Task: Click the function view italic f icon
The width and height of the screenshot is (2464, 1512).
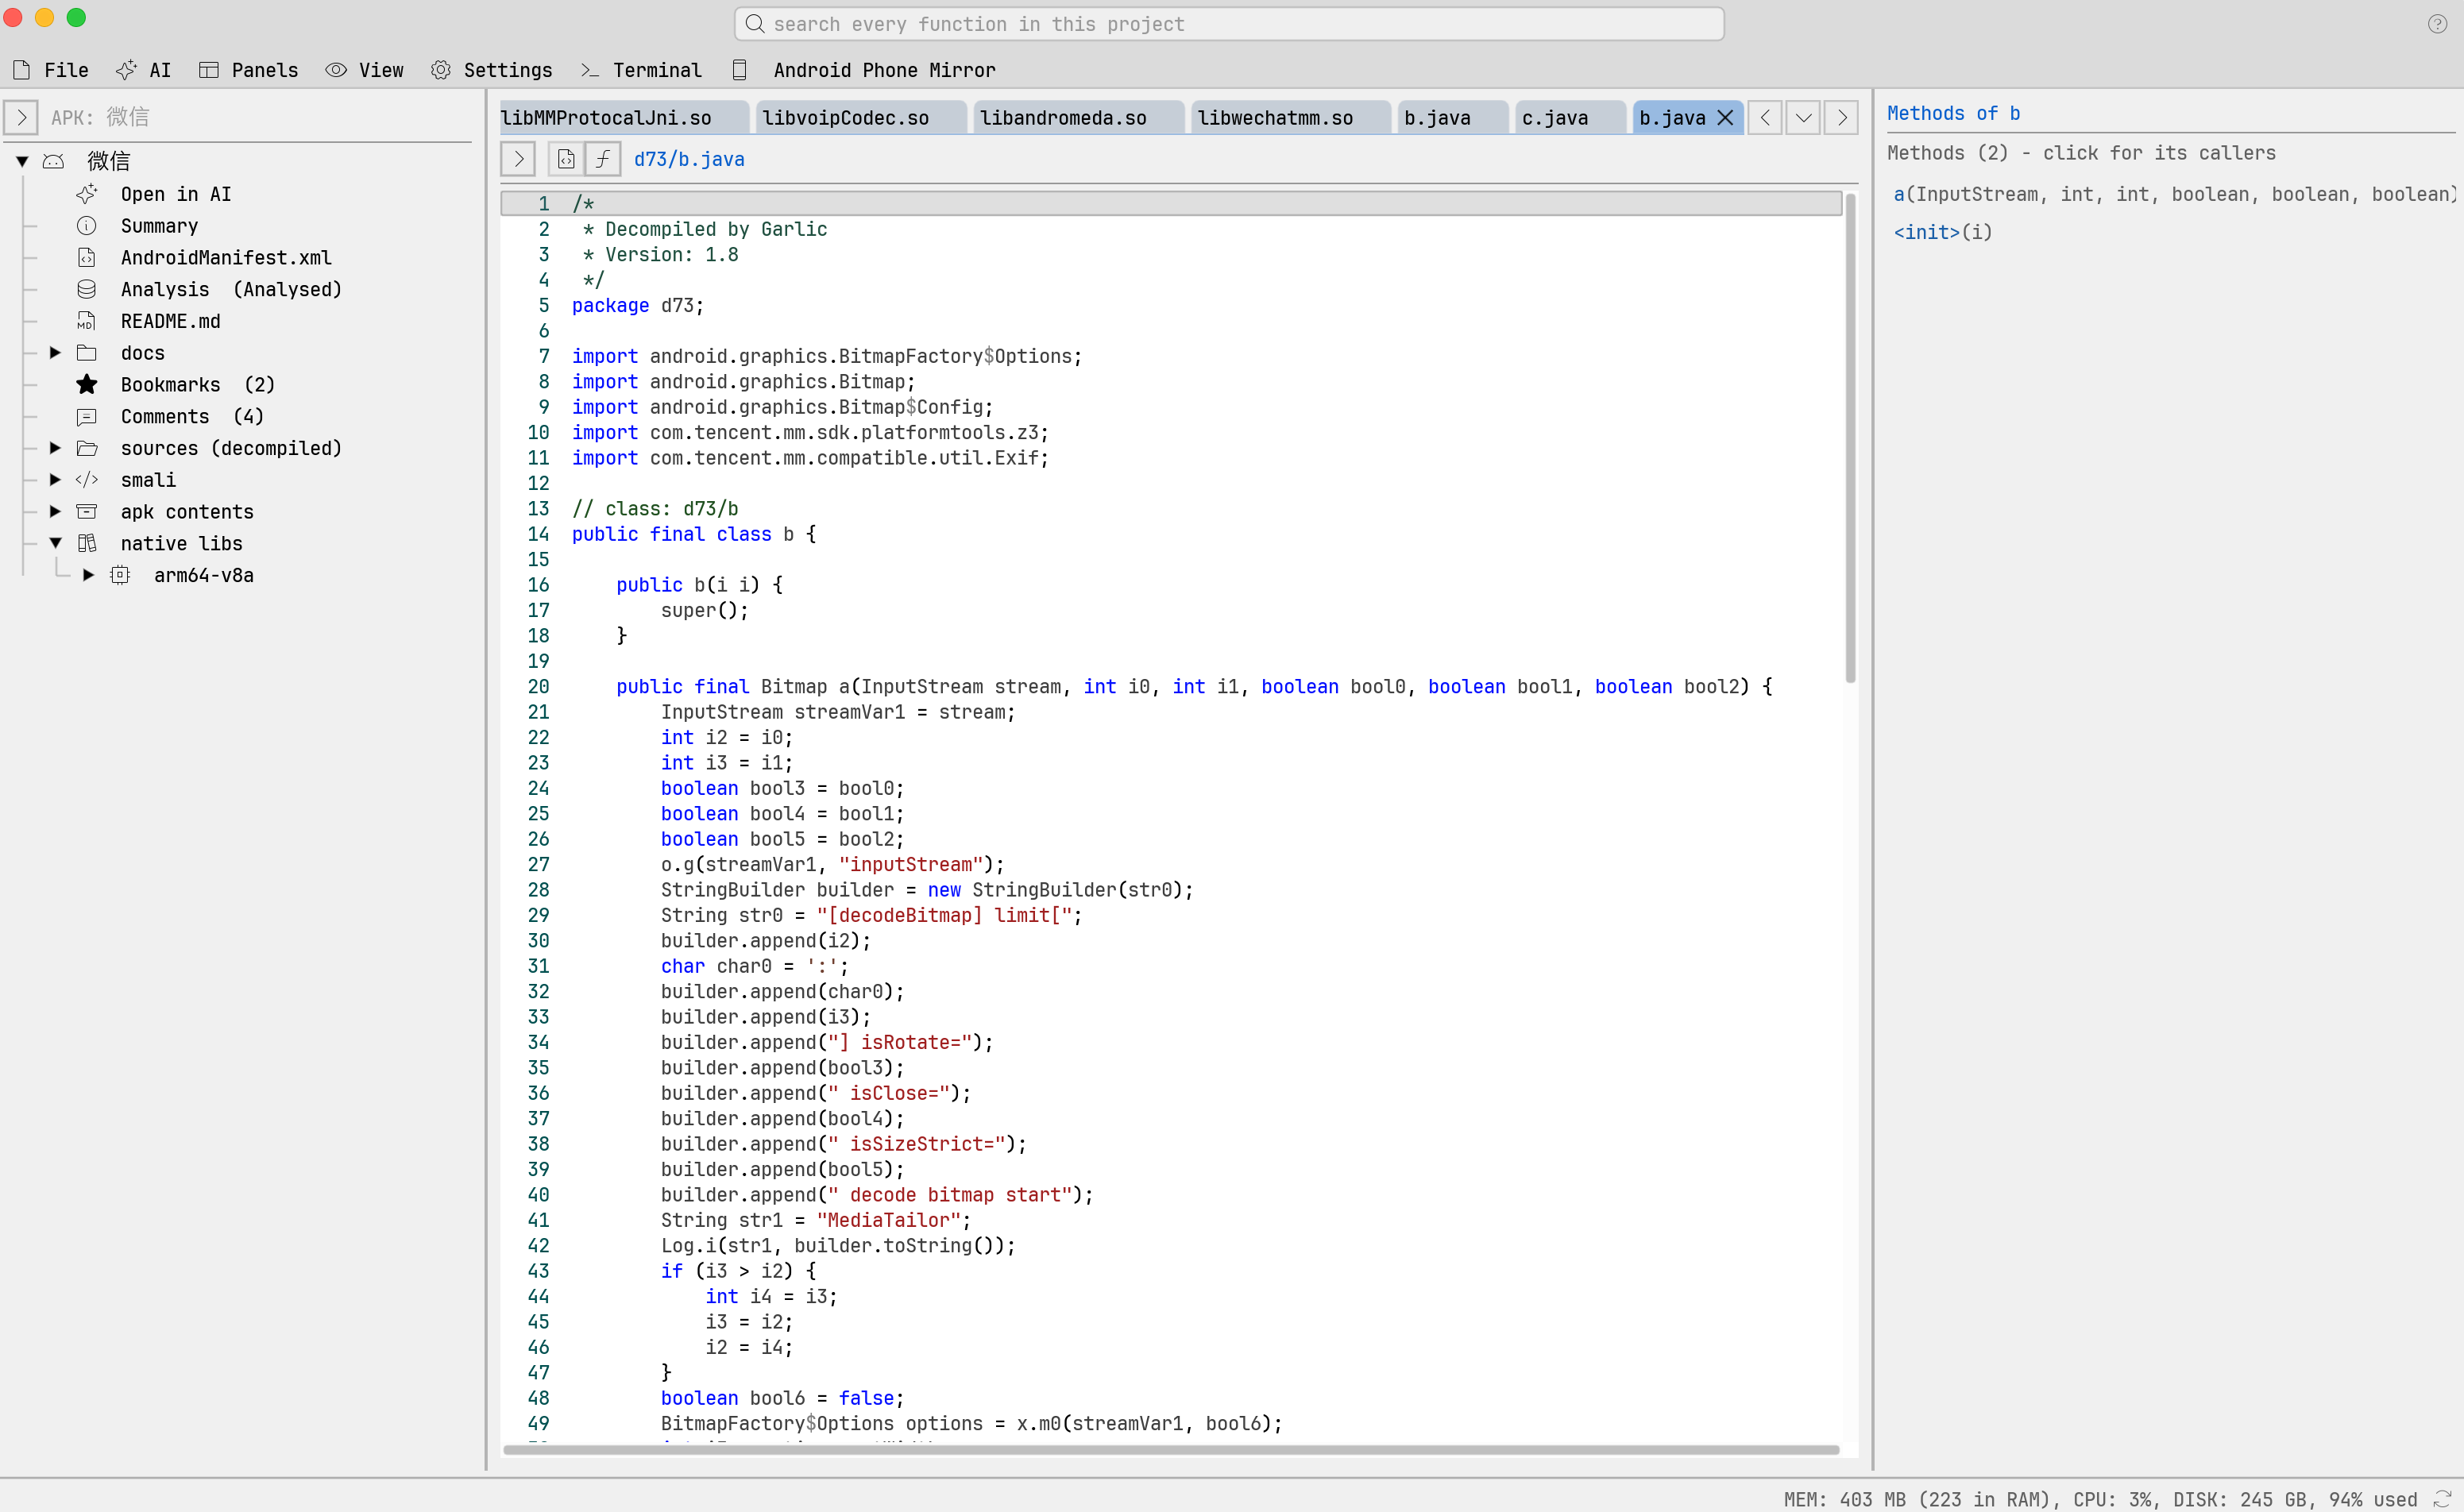Action: [603, 159]
